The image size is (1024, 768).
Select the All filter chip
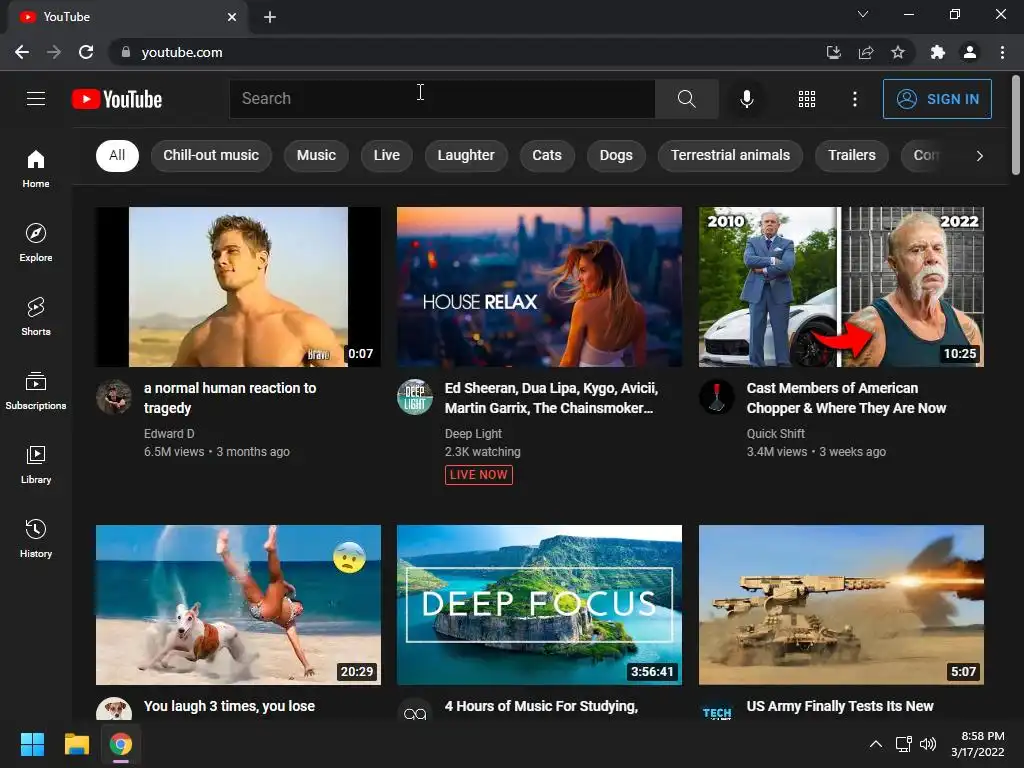click(117, 155)
